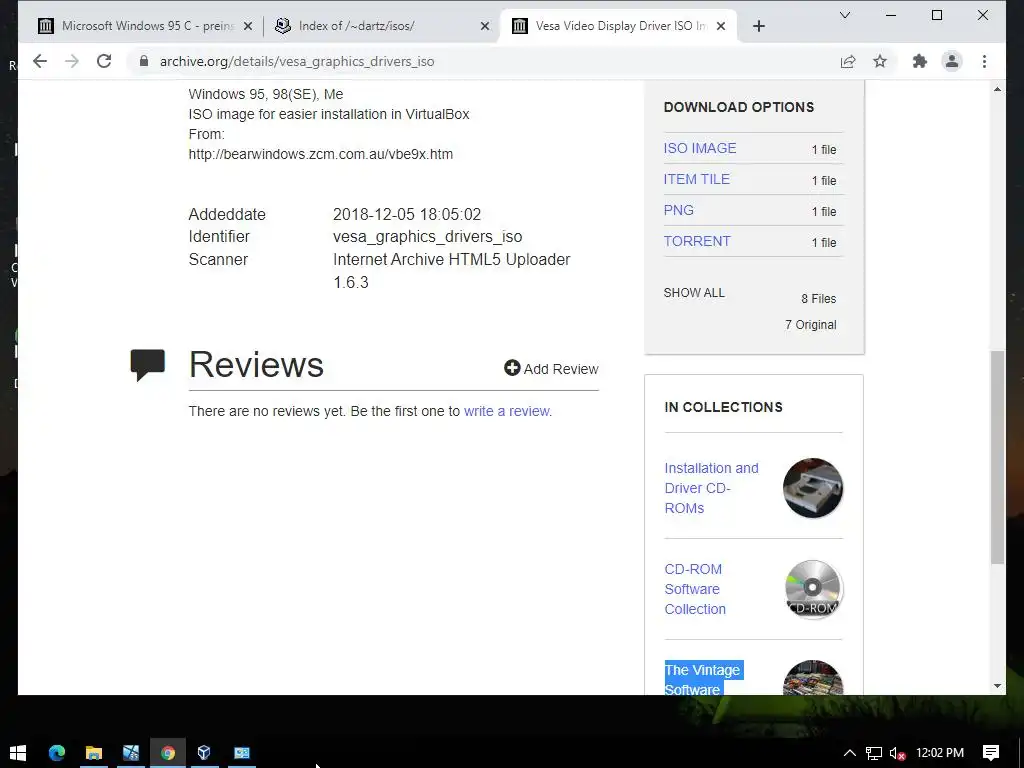Open the rightmost taskbar app icon
The height and width of the screenshot is (768, 1024).
tap(242, 753)
